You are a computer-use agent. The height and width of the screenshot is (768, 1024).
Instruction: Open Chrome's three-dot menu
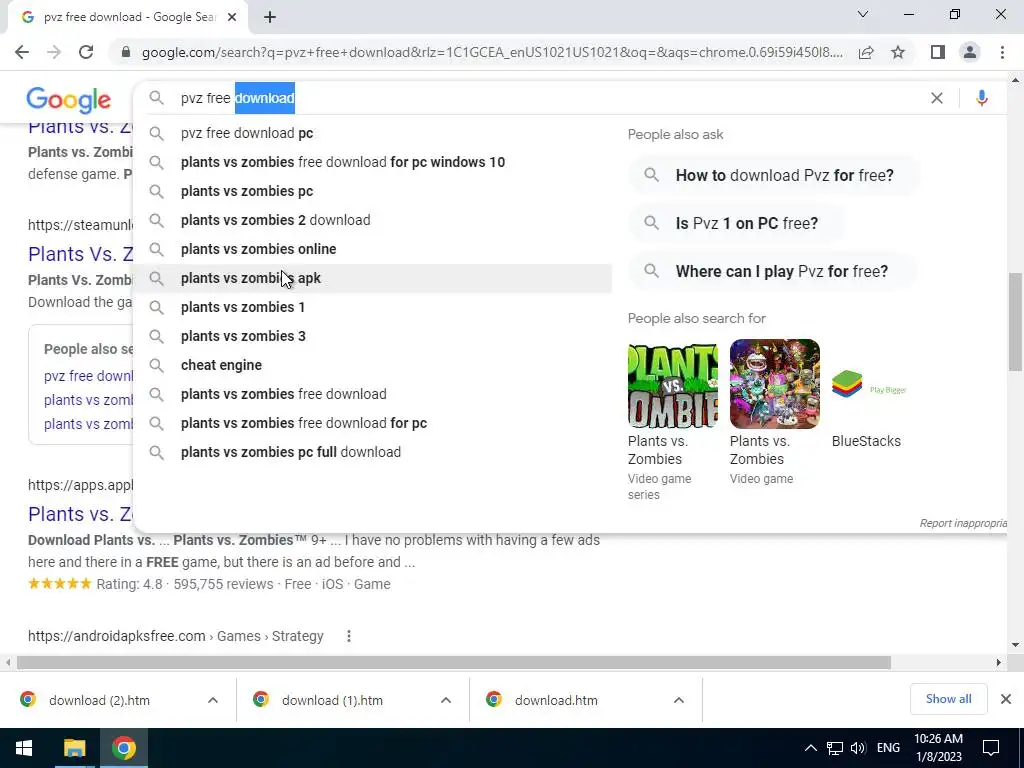(1002, 52)
